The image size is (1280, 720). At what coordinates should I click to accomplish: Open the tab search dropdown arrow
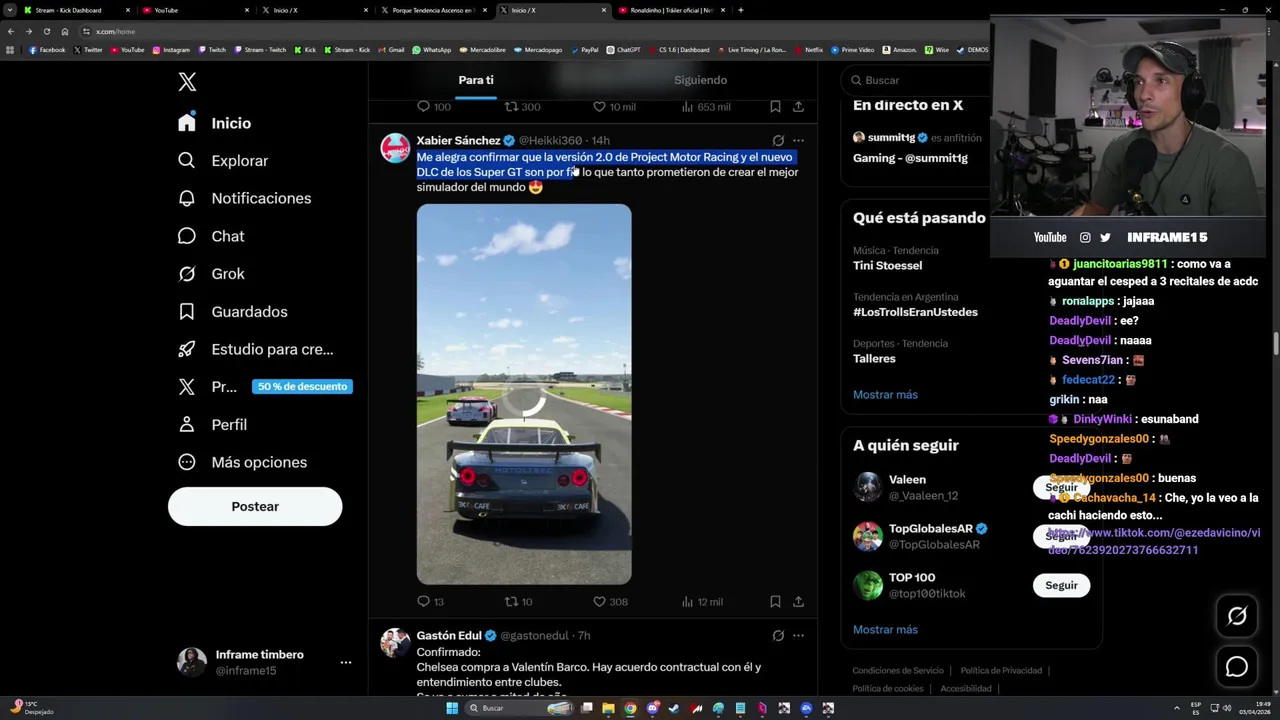tap(10, 10)
